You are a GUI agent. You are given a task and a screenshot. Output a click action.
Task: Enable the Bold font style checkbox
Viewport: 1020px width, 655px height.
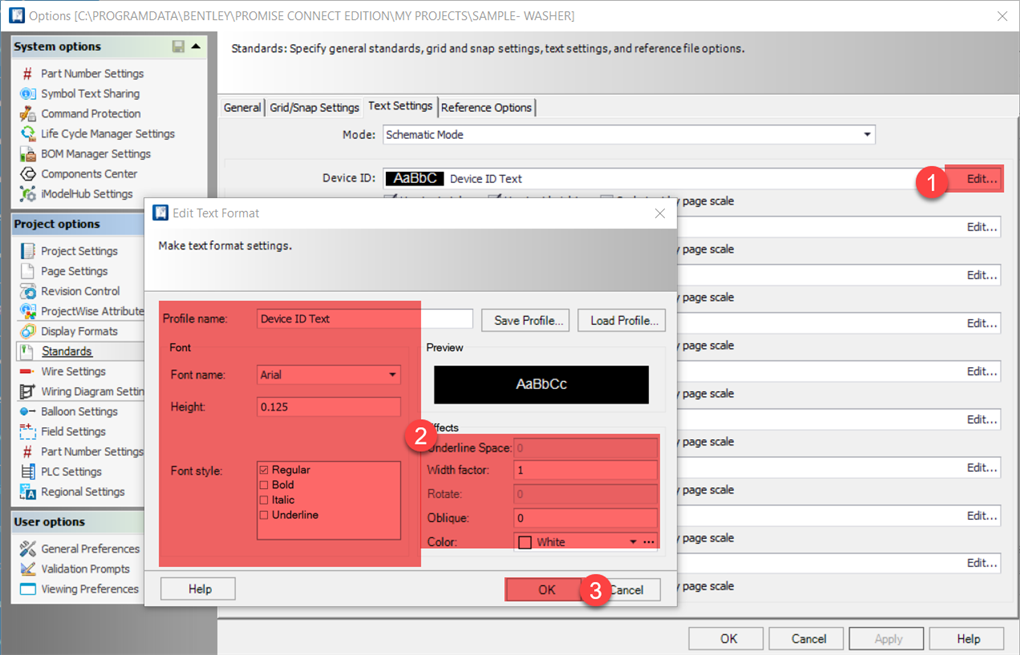point(263,485)
